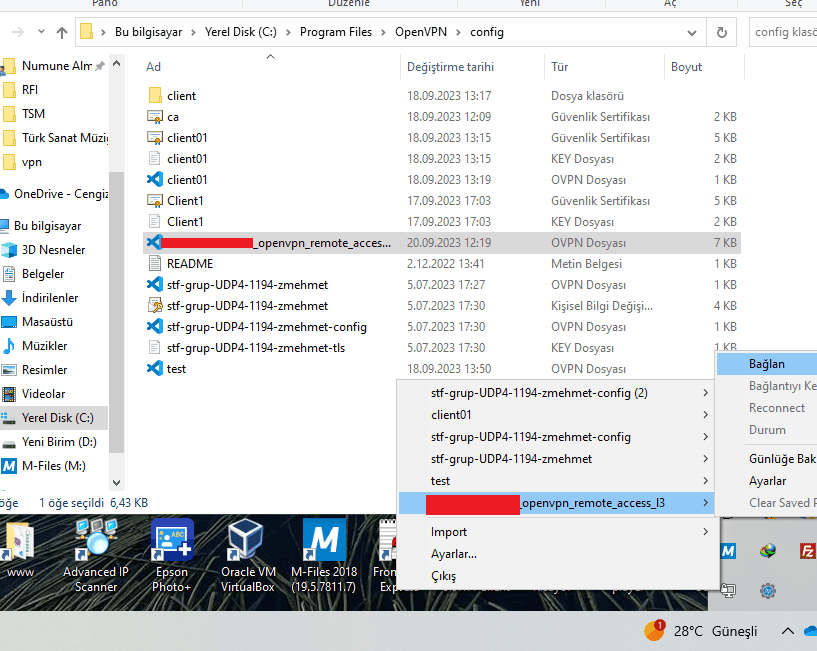Click the up-directory arrow icon
817x651 pixels.
62,32
